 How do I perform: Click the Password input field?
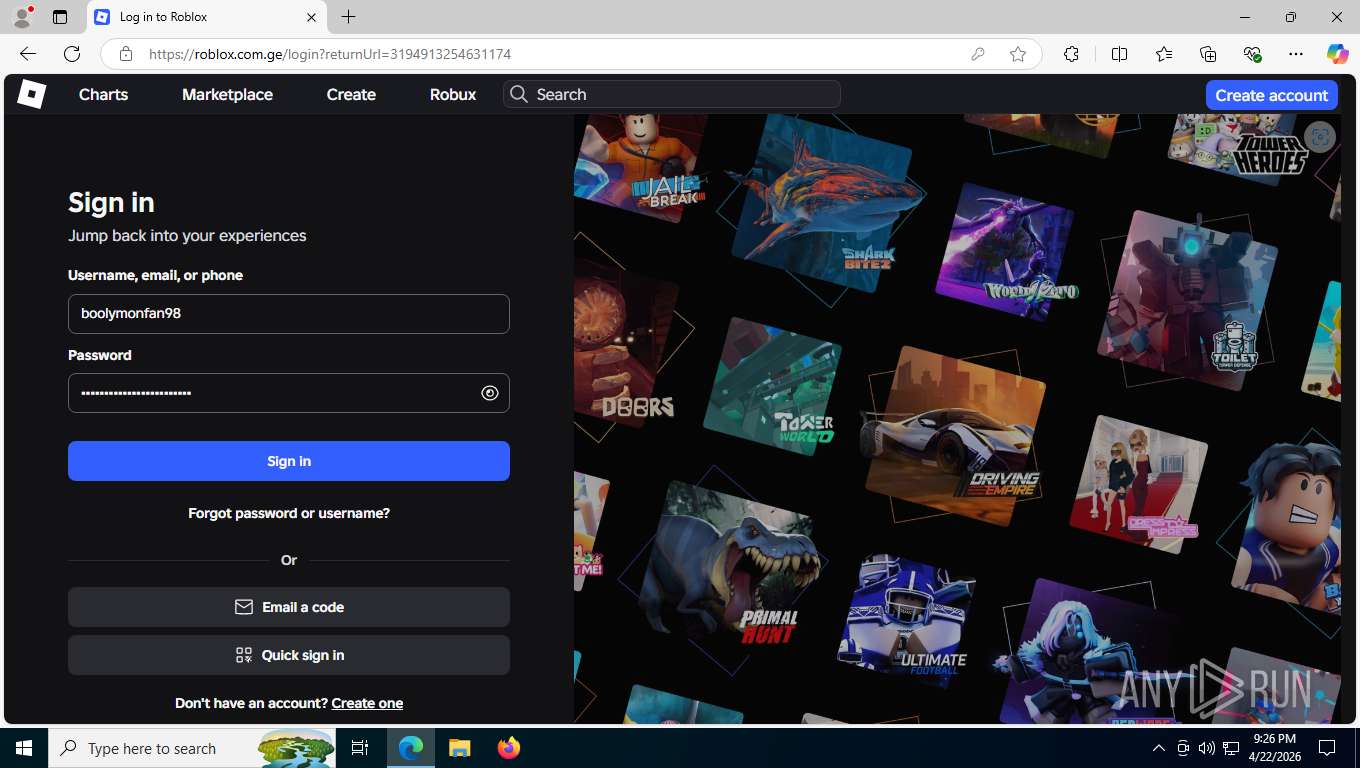tap(289, 393)
